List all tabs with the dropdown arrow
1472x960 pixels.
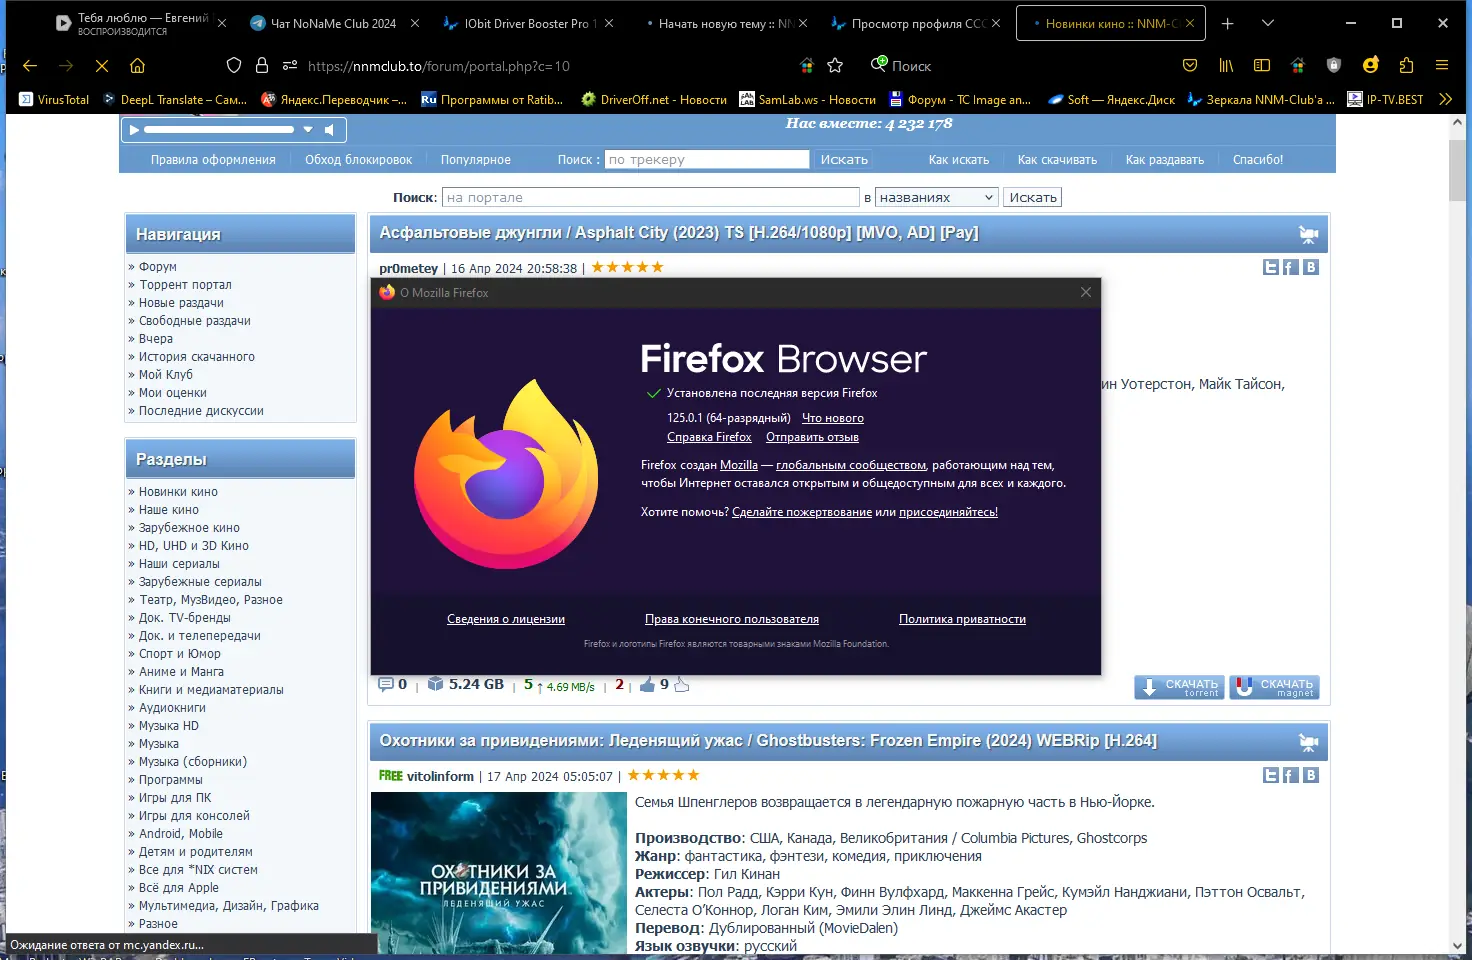pyautogui.click(x=1268, y=23)
